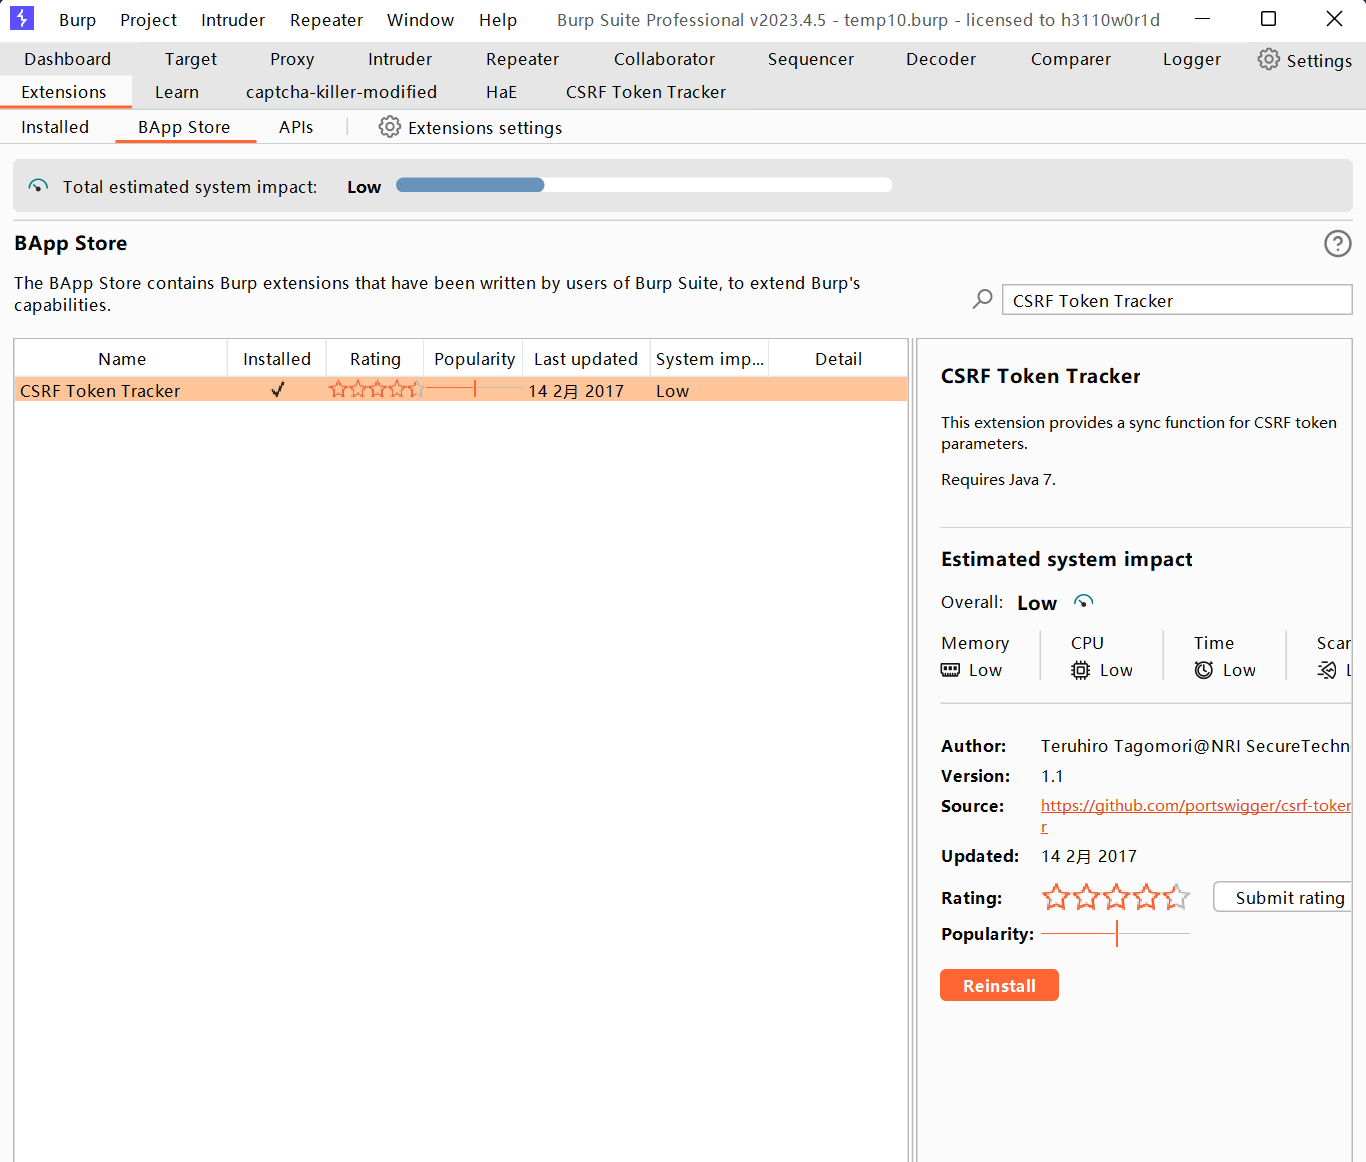Click version value '1.1'
The image size is (1366, 1162).
1052,776
